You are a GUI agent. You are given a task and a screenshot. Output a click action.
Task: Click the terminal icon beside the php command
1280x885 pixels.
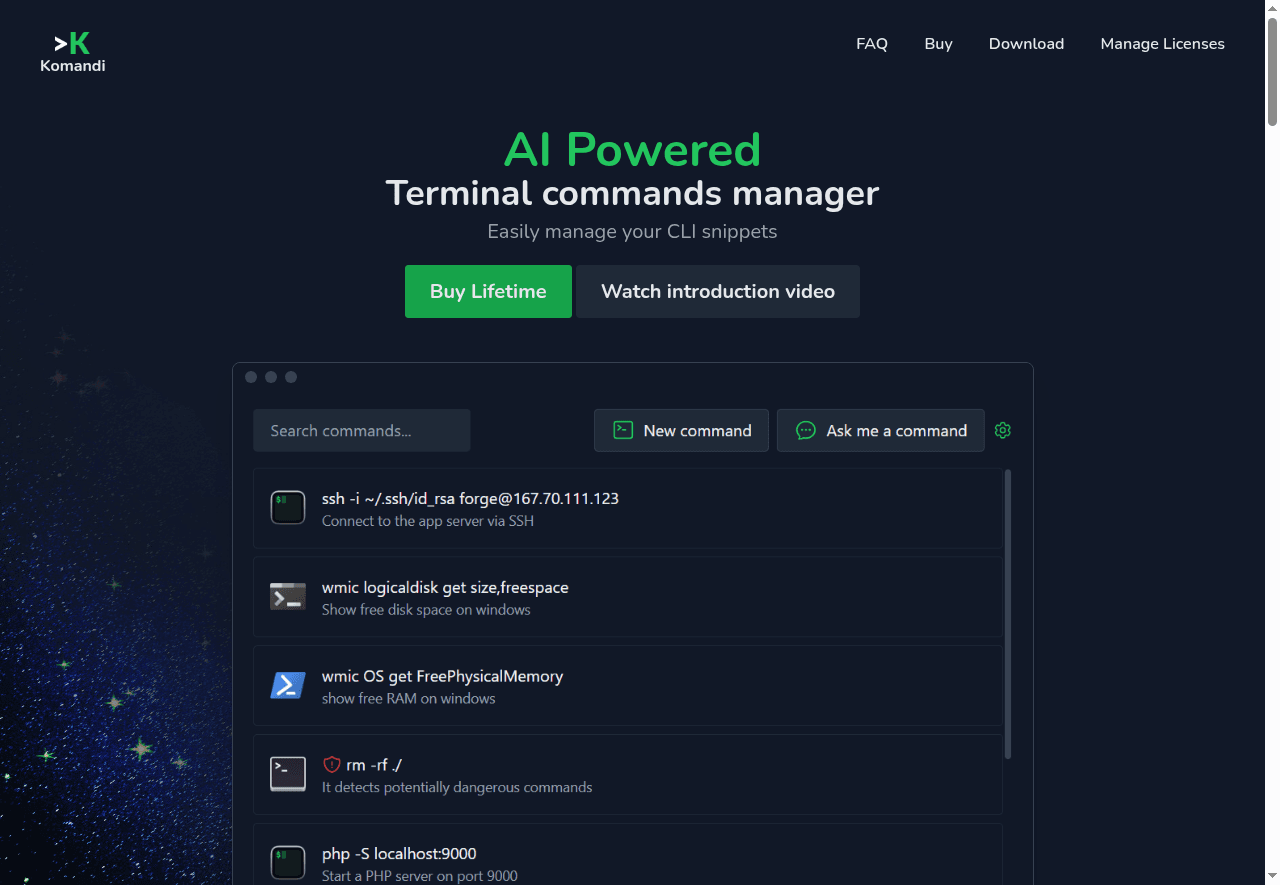click(288, 863)
